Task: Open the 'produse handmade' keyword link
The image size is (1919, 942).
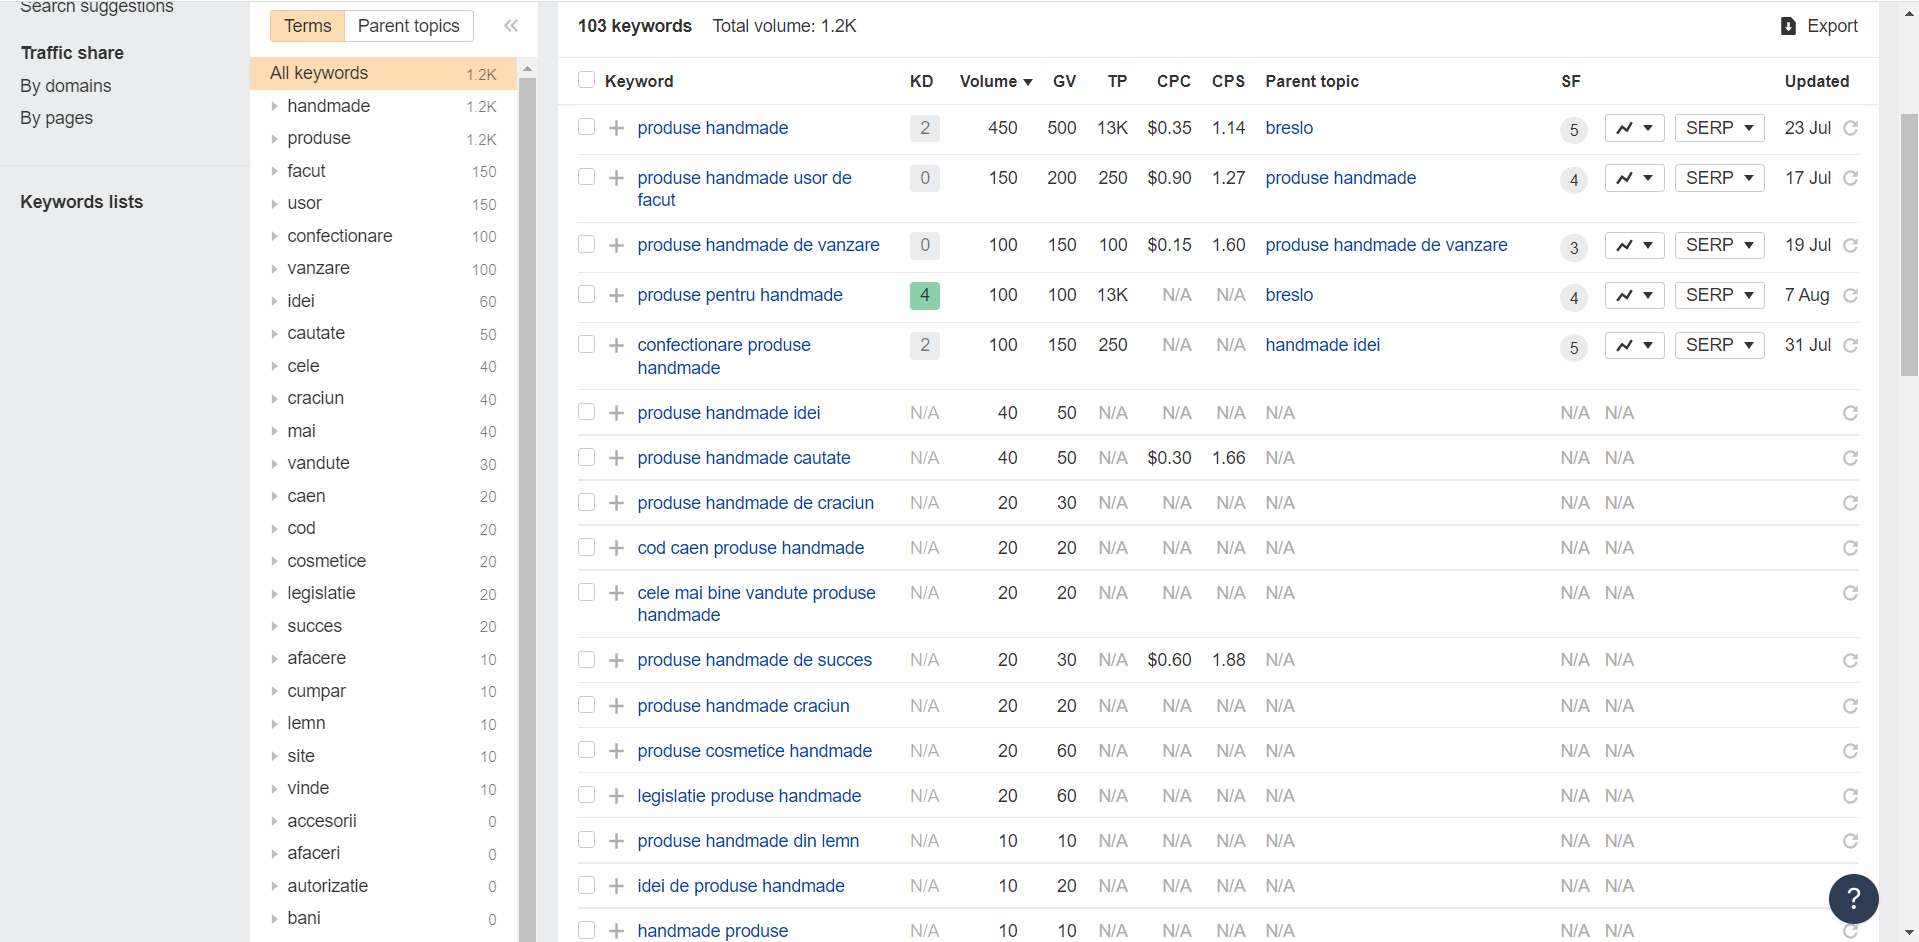Action: tap(713, 128)
